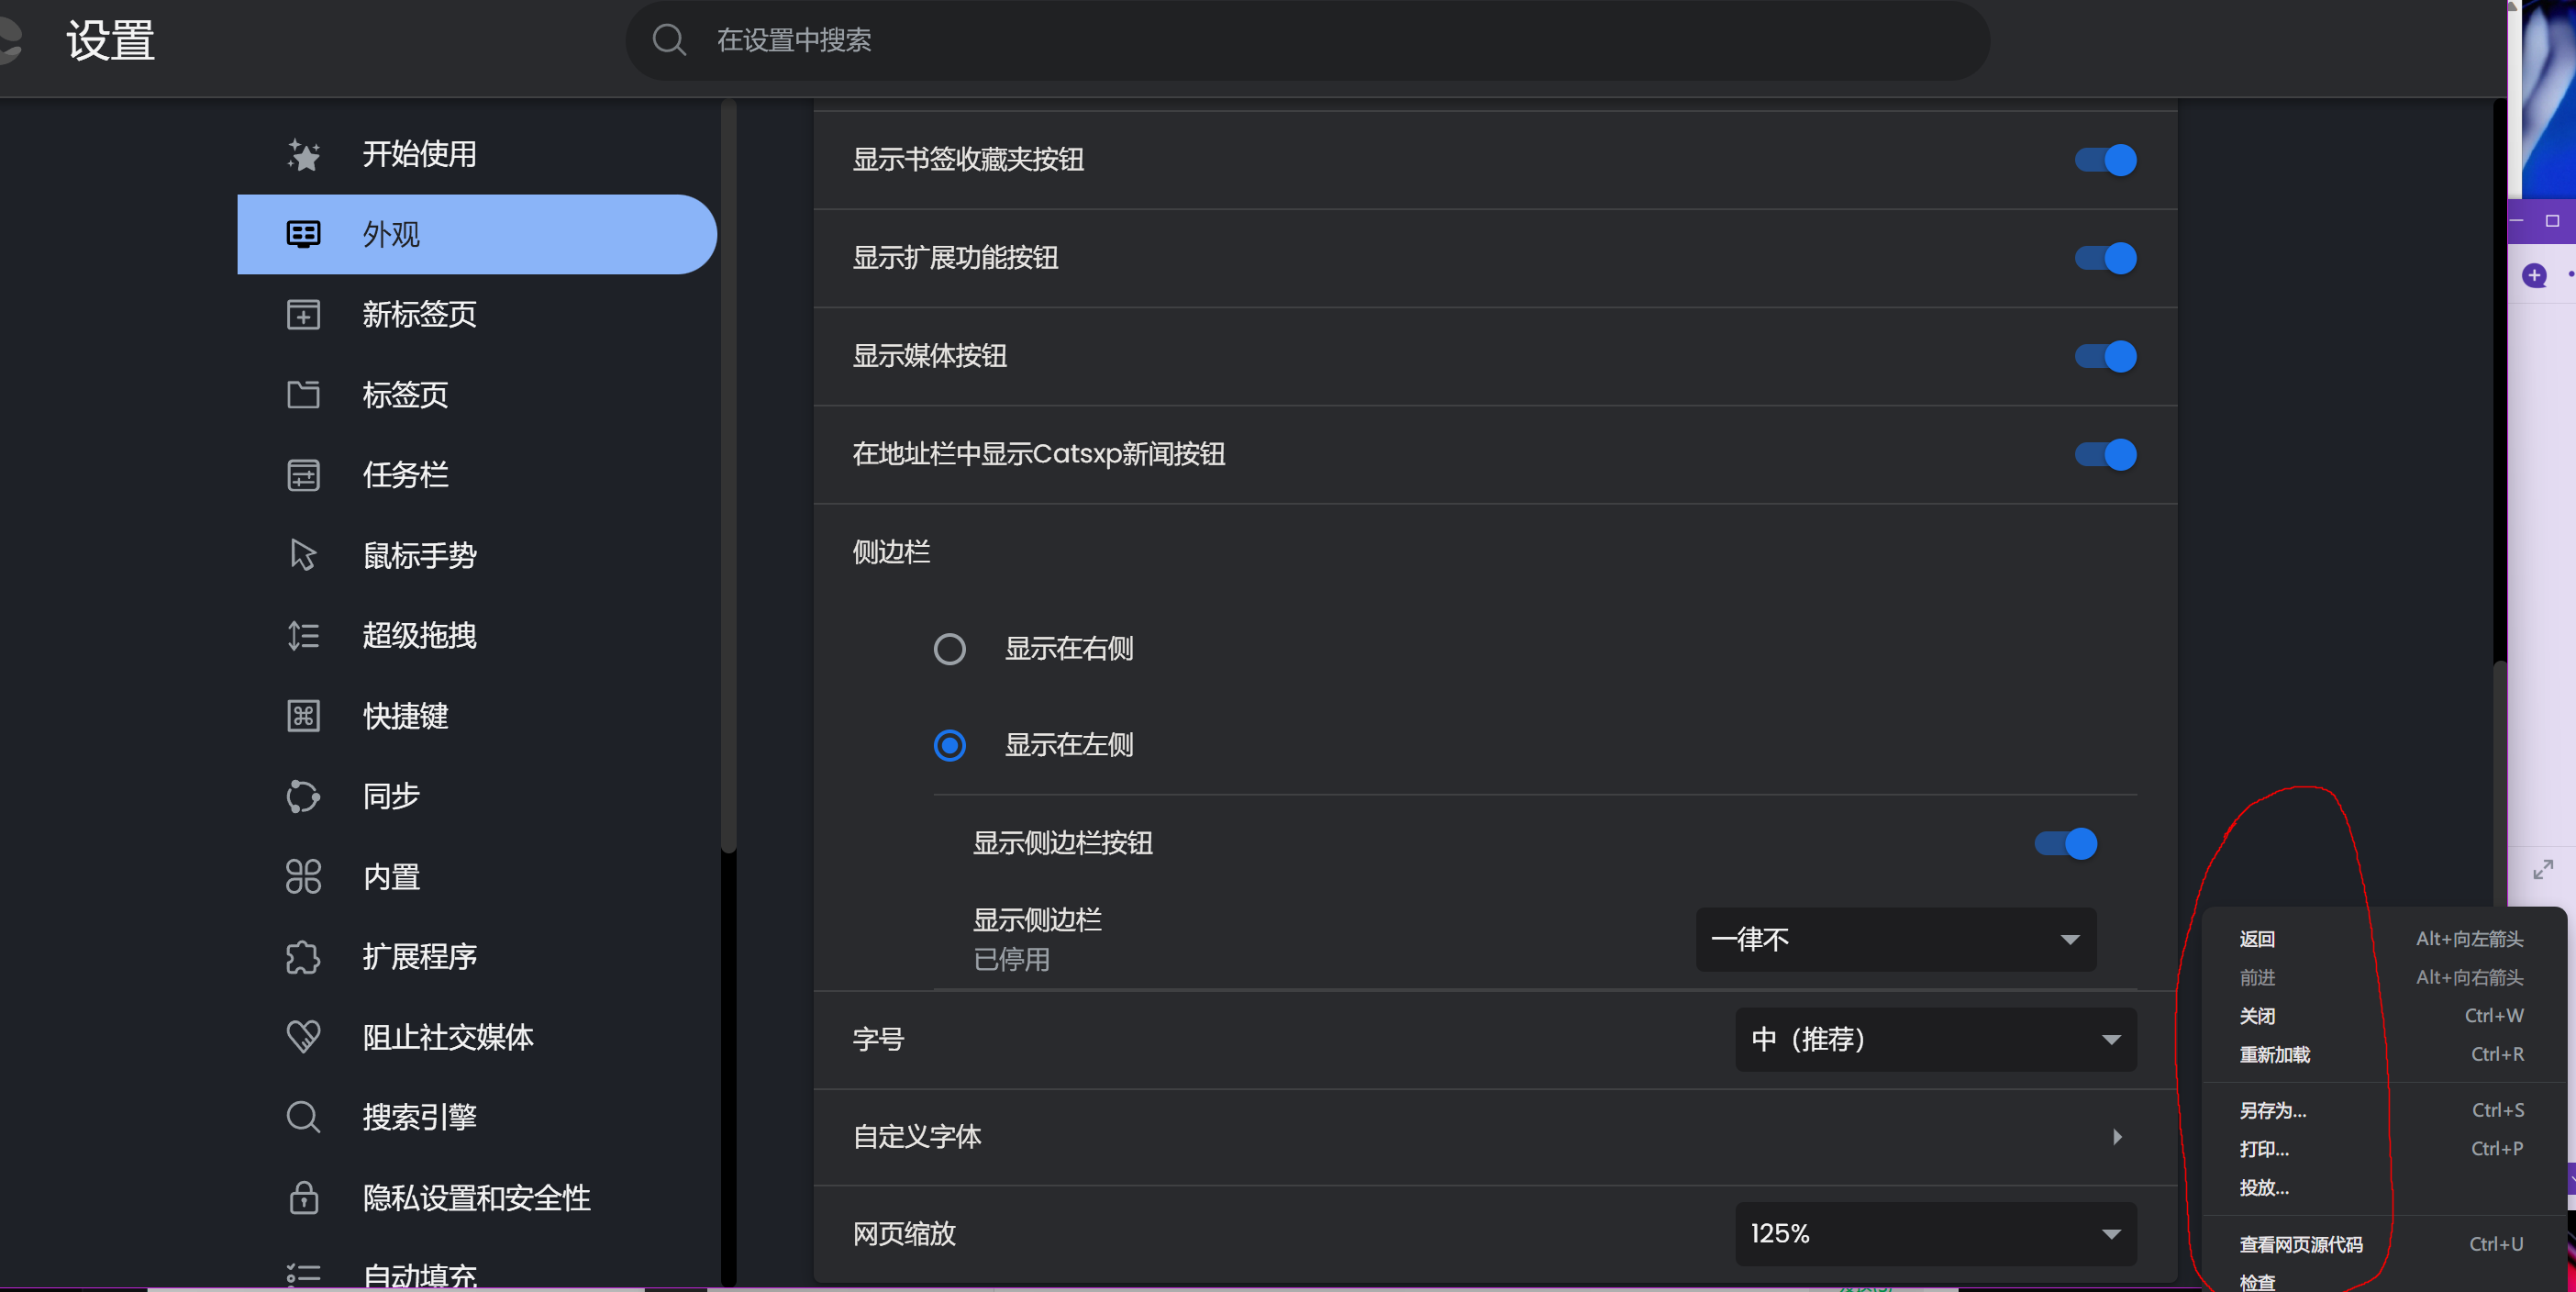Disable the 显示书签收藏夹按钮 toggle

(x=2105, y=160)
